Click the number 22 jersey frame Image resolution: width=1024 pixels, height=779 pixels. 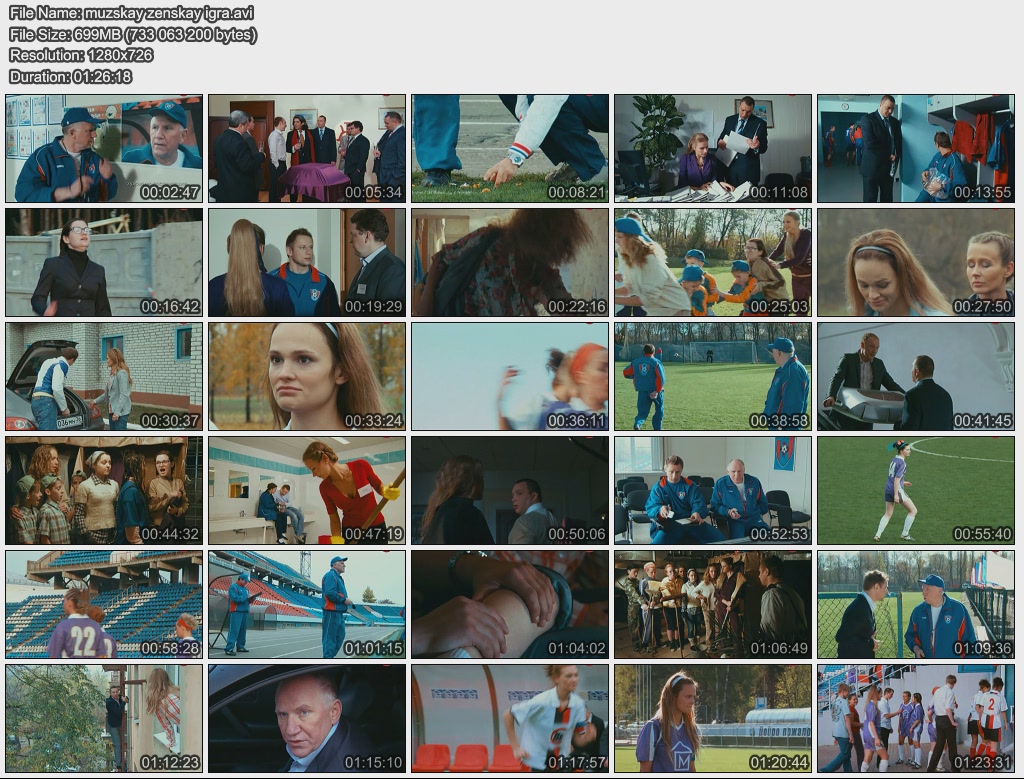point(104,605)
